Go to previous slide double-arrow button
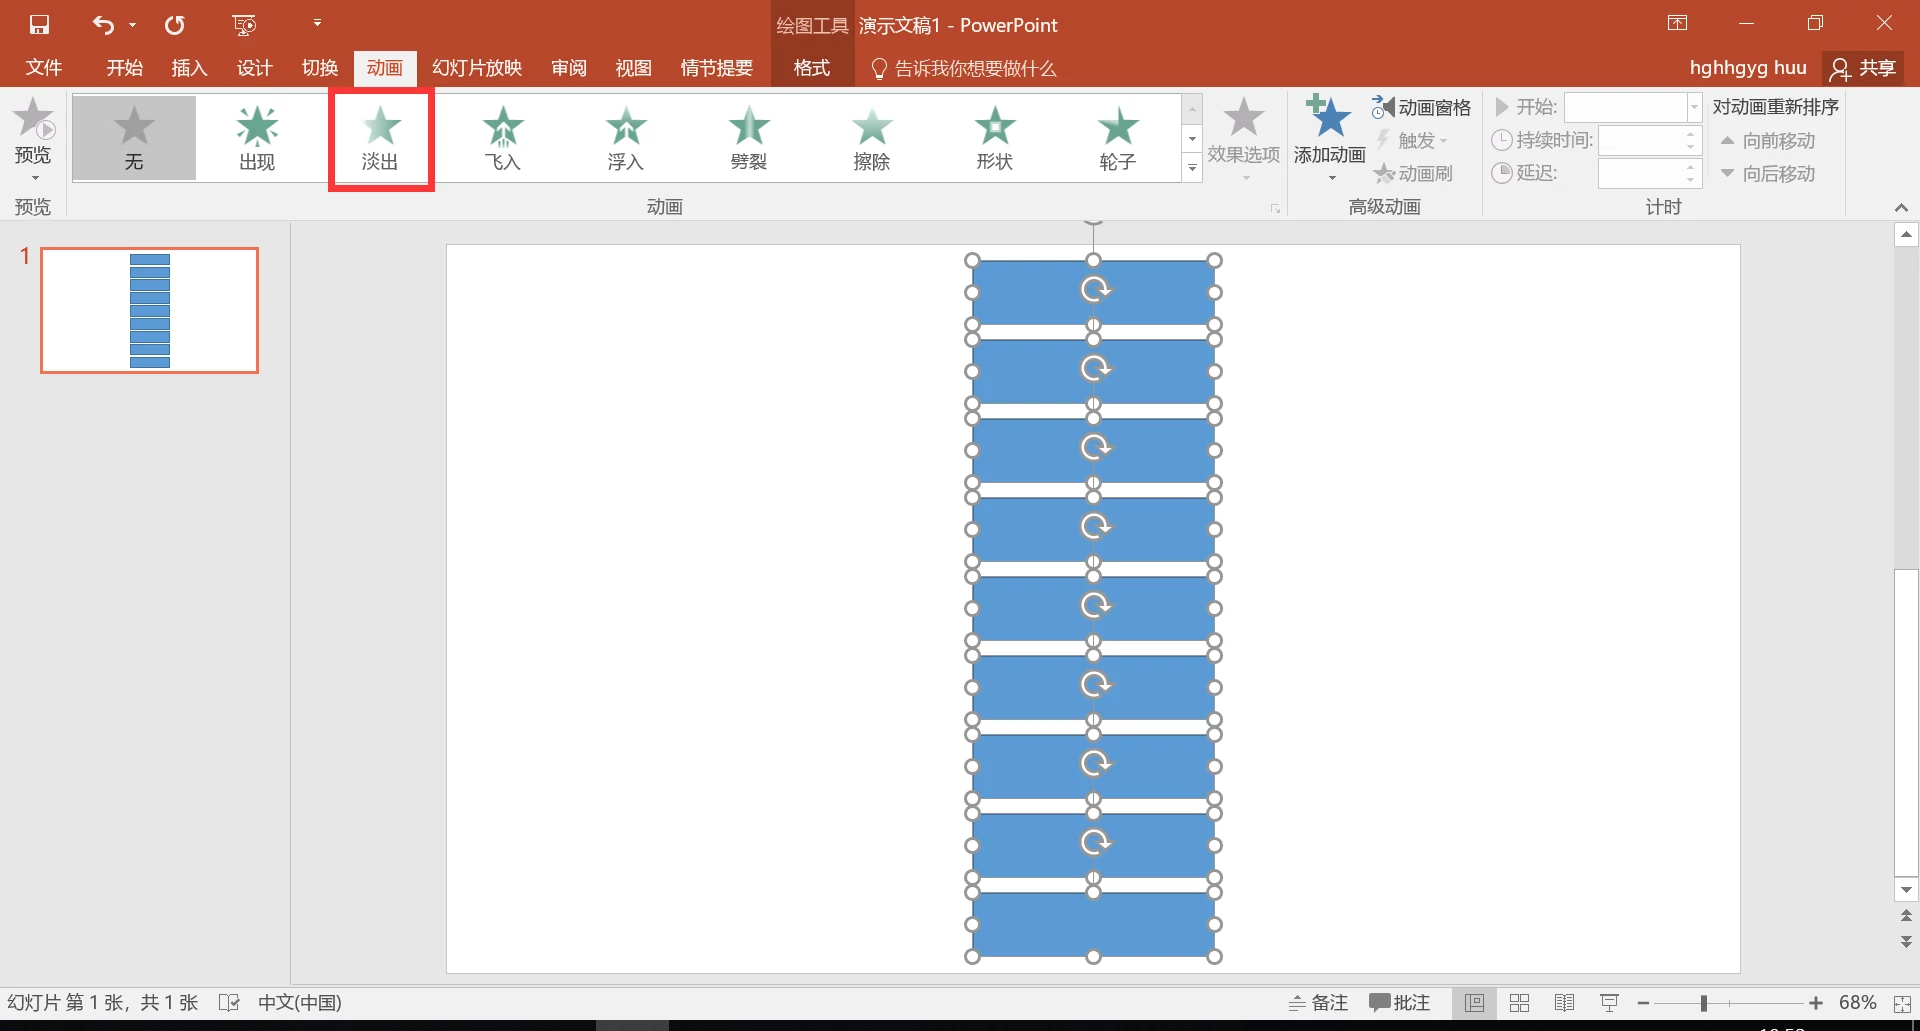The width and height of the screenshot is (1920, 1031). coord(1906,916)
